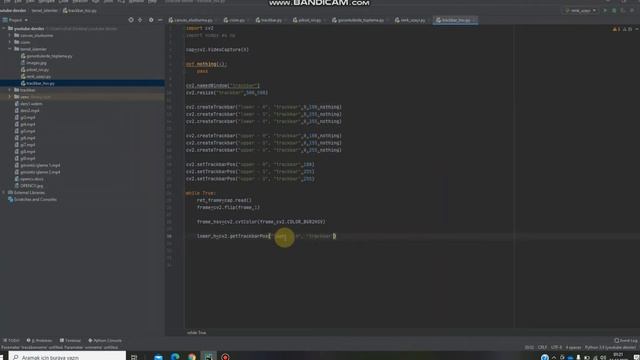Click the Bandicam recorder taskbar icon
The width and height of the screenshot is (640, 360).
pyautogui.click(x=225, y=357)
